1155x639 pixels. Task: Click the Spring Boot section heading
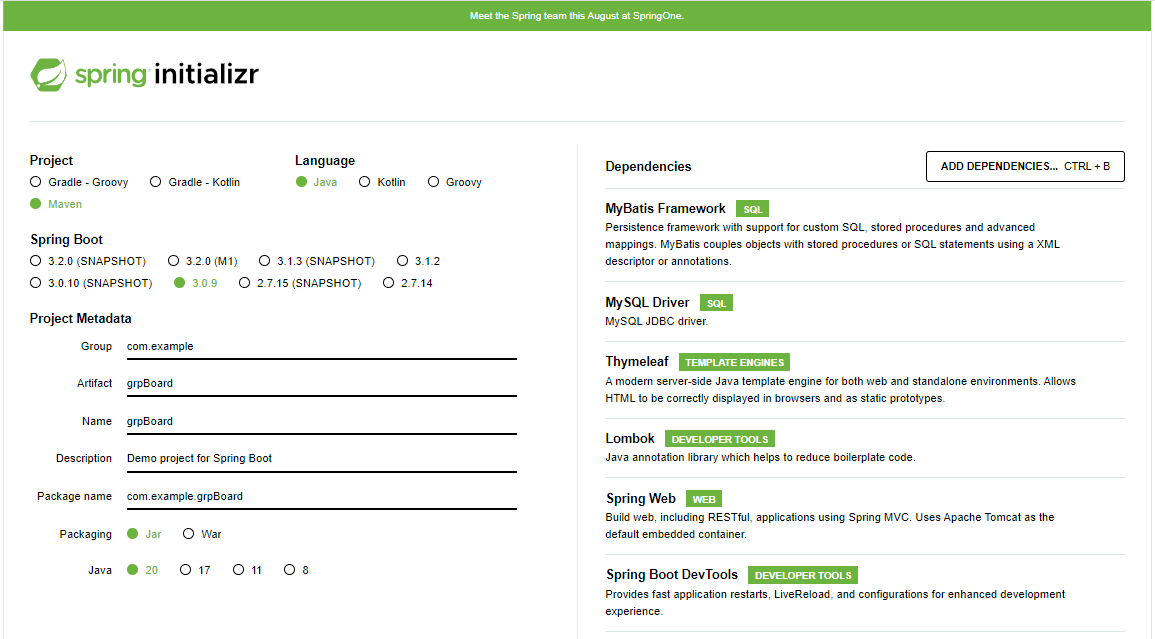(x=66, y=240)
